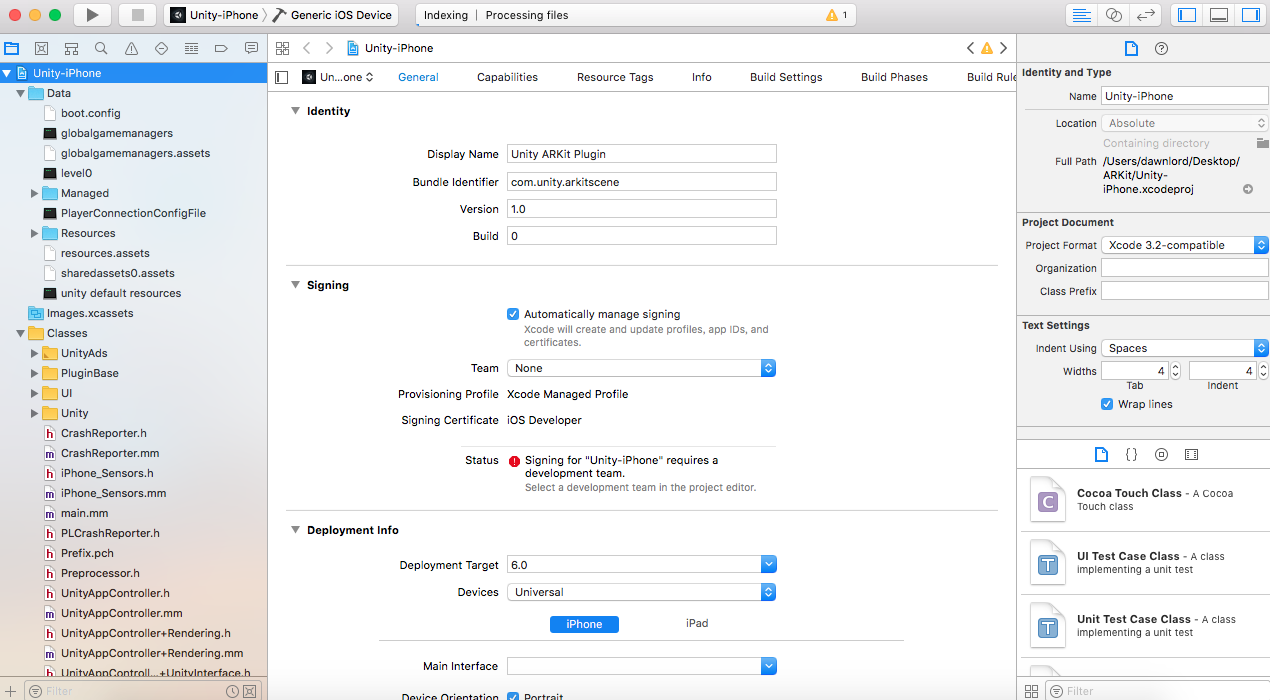The width and height of the screenshot is (1270, 700).
Task: Select the Breakpoint navigator
Action: [x=222, y=47]
